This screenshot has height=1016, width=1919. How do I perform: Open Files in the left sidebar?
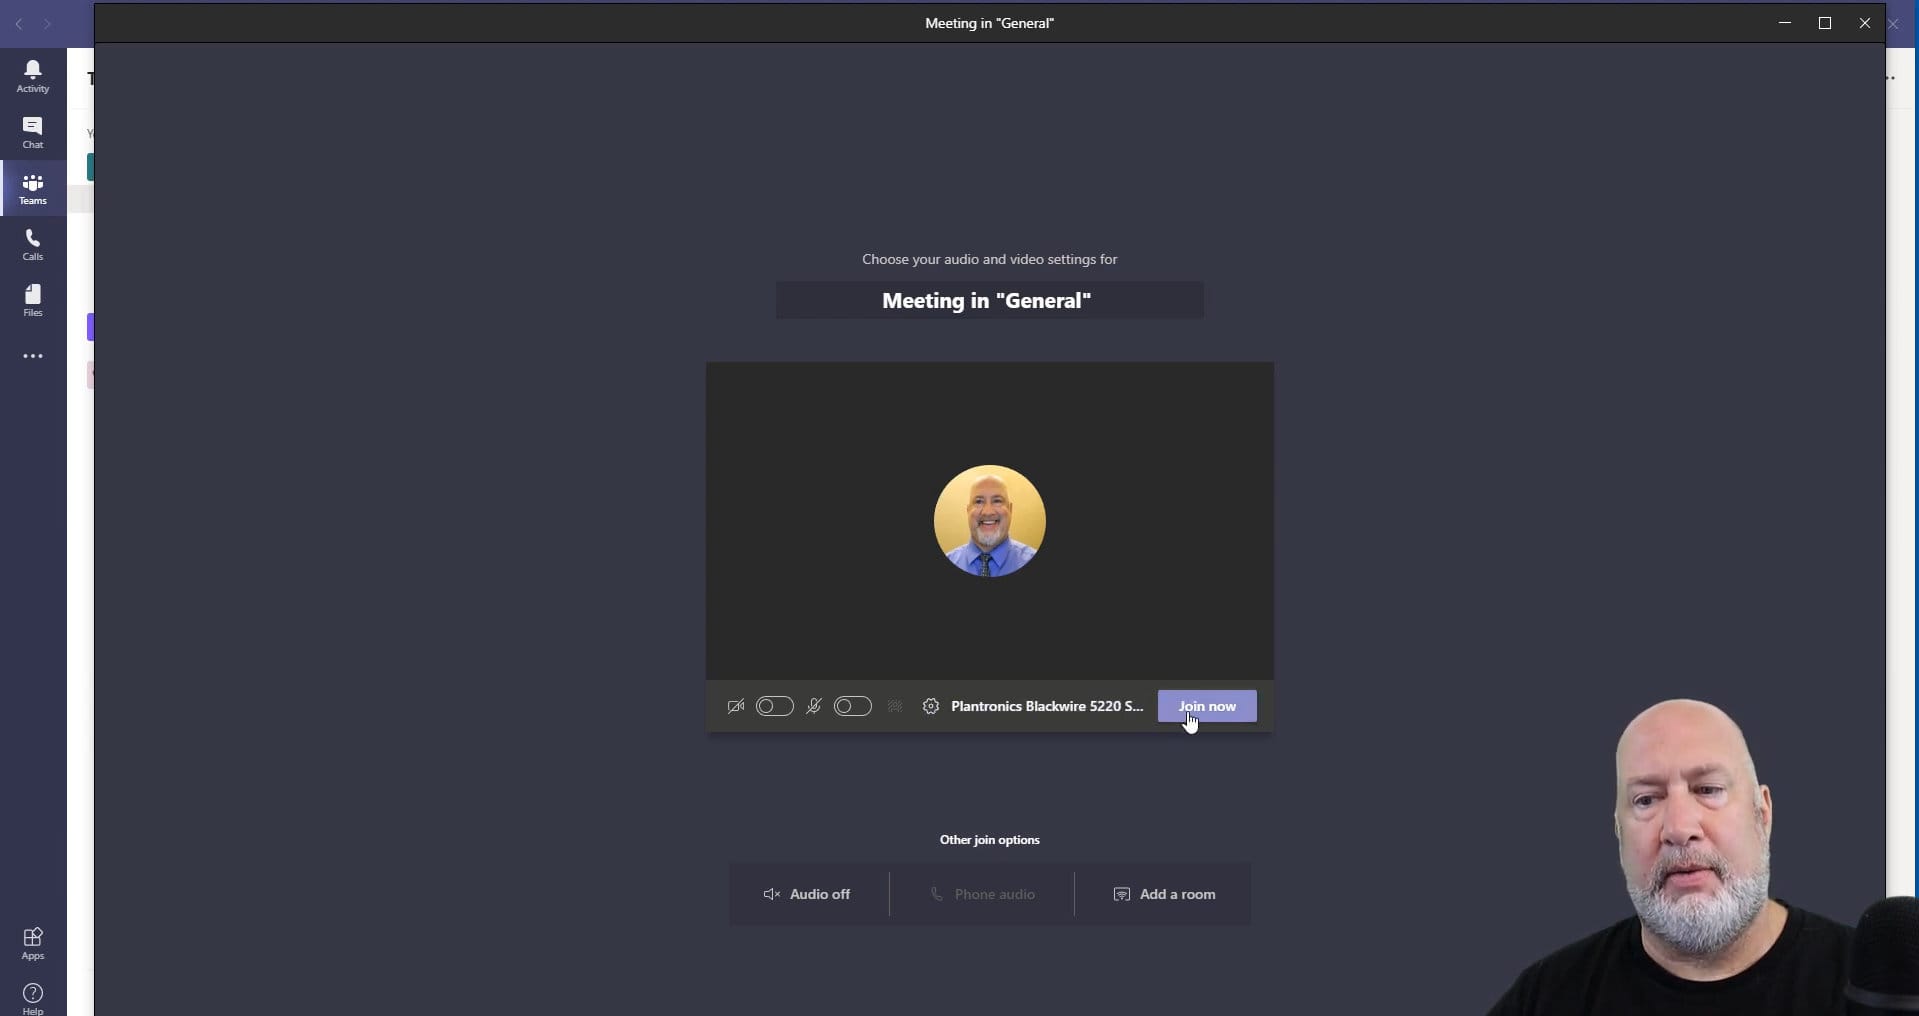(x=33, y=300)
